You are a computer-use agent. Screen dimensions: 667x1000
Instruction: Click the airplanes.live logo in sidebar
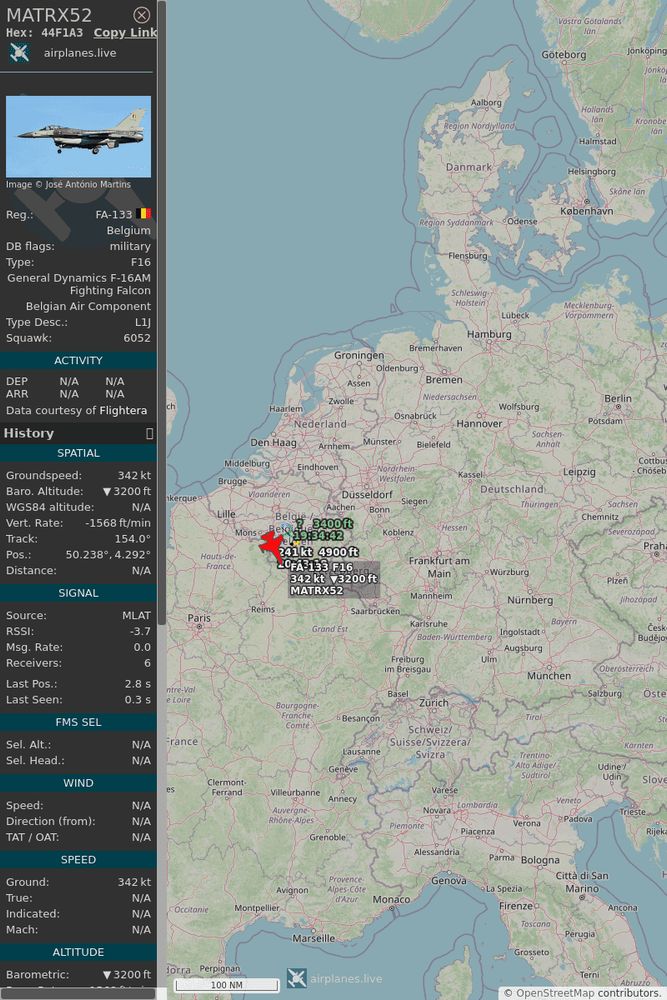coord(19,53)
